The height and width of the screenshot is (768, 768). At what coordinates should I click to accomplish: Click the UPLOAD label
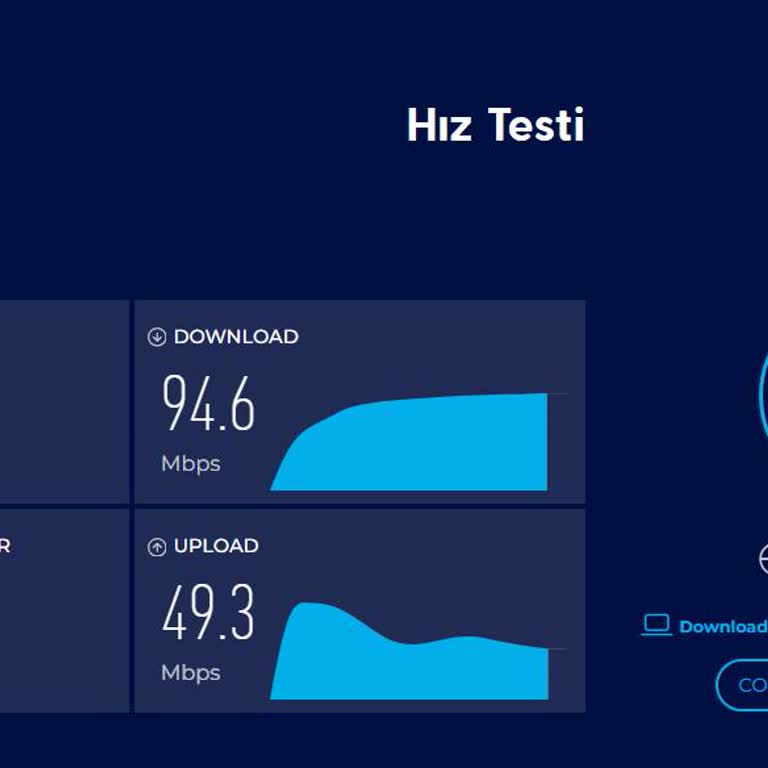pos(216,546)
